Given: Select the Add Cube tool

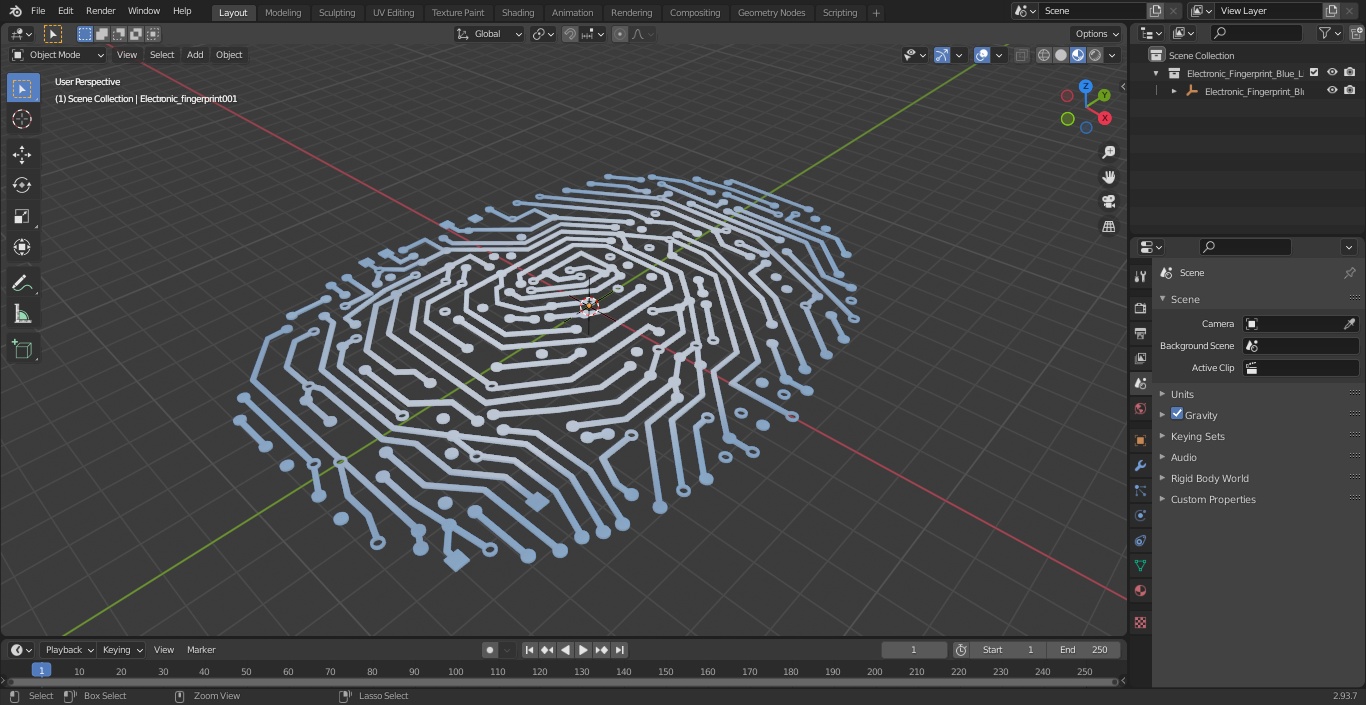Looking at the screenshot, I should pyautogui.click(x=22, y=350).
